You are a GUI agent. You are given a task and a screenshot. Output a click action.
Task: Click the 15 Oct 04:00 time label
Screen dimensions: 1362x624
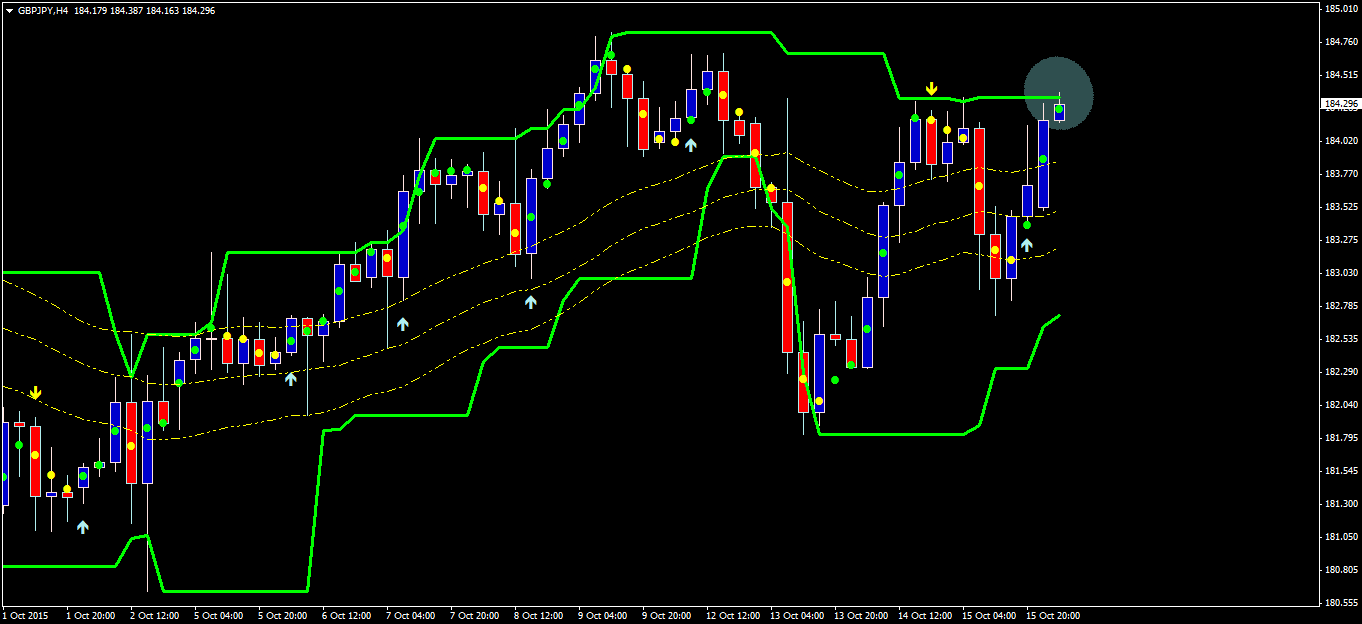(x=989, y=616)
